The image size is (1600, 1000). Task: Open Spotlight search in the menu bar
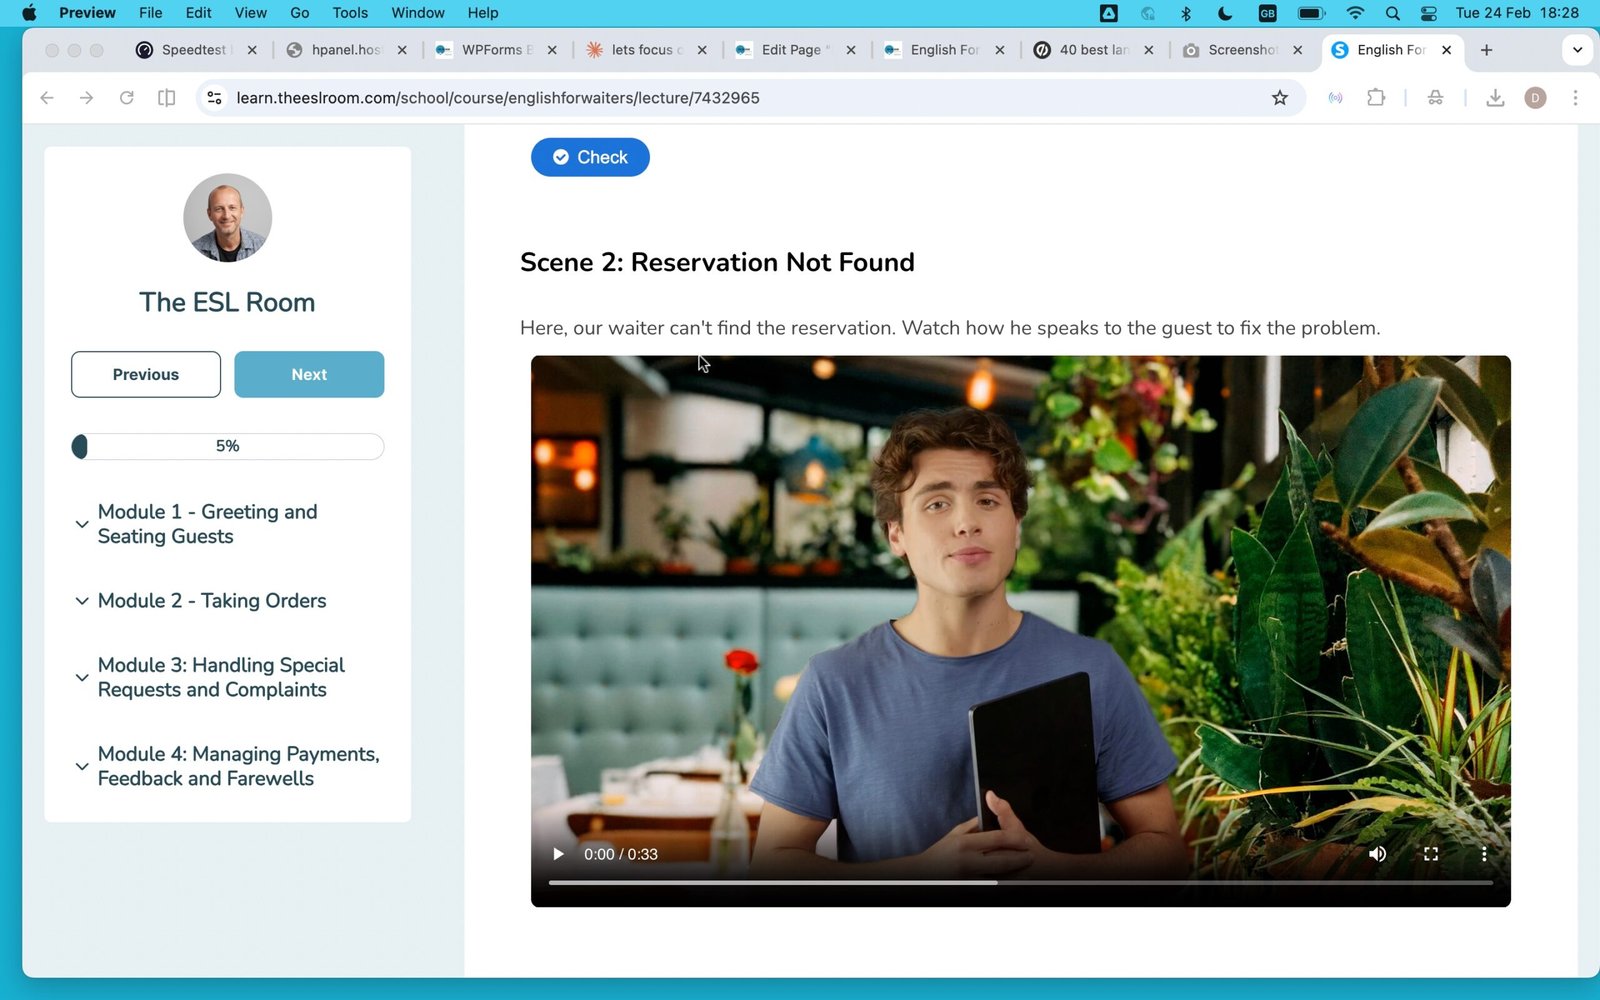(1392, 13)
